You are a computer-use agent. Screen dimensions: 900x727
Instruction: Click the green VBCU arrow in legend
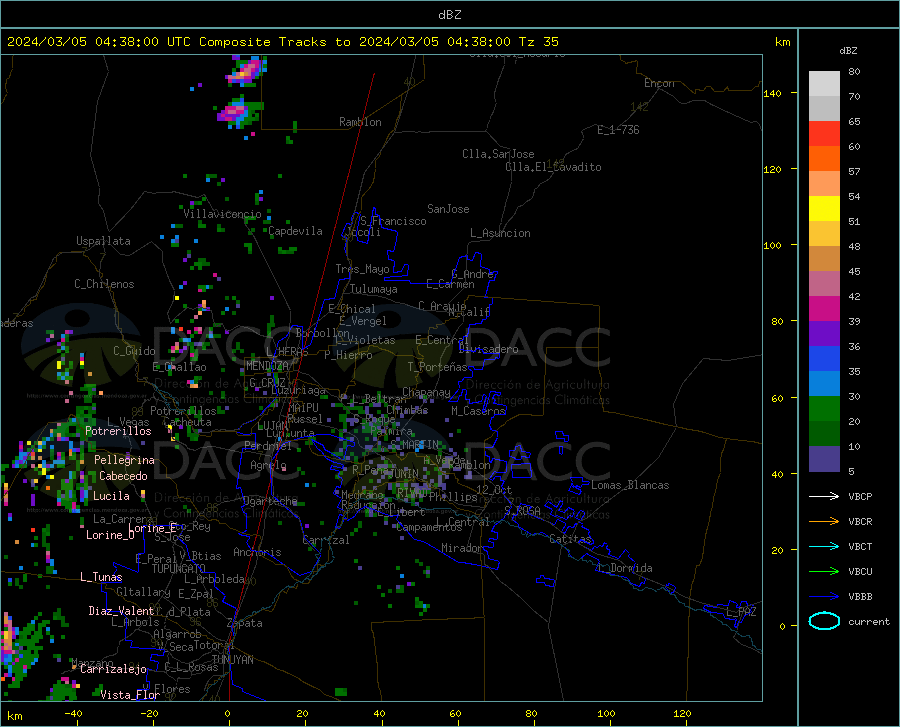(824, 572)
